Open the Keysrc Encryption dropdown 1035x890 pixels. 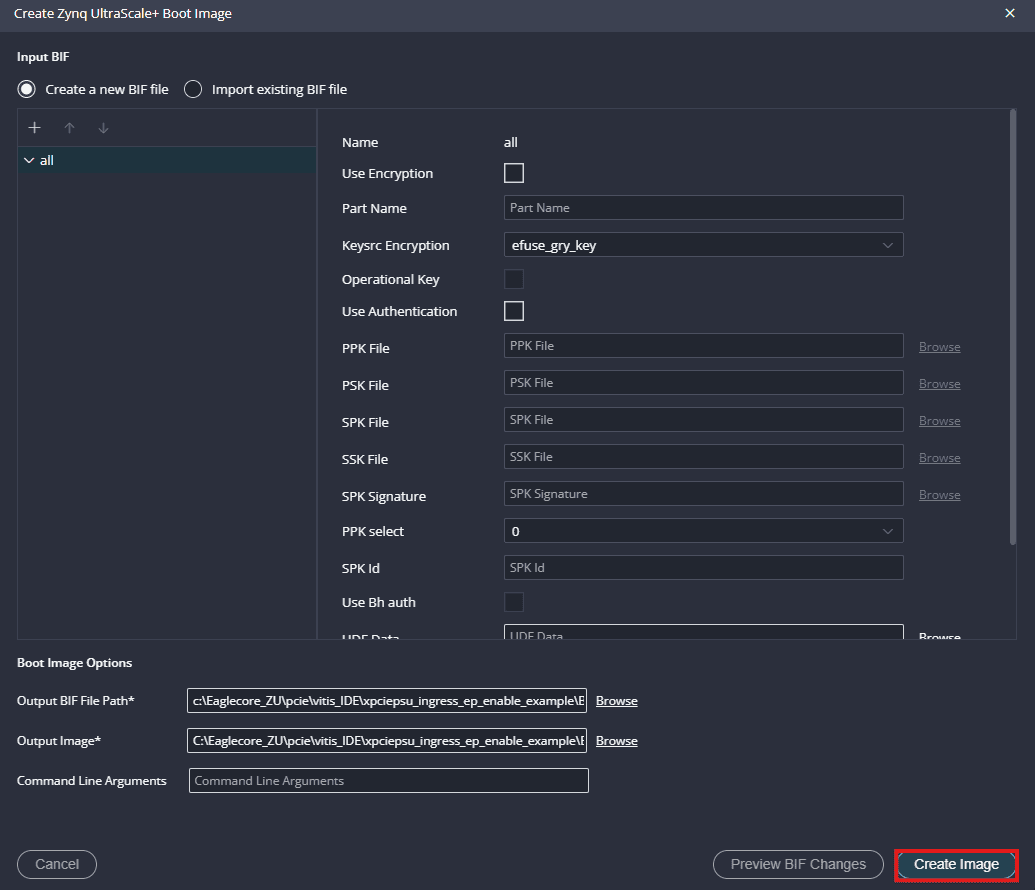pyautogui.click(x=703, y=245)
